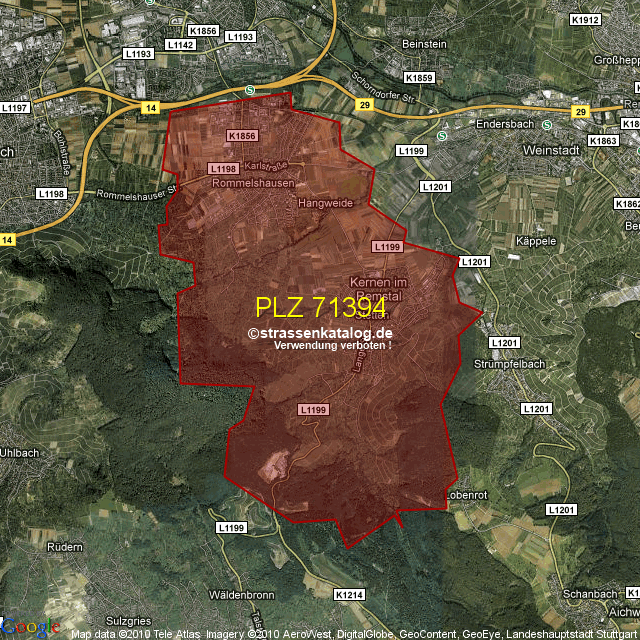Click the Hangweide place label
The width and height of the screenshot is (640, 640).
tap(326, 202)
